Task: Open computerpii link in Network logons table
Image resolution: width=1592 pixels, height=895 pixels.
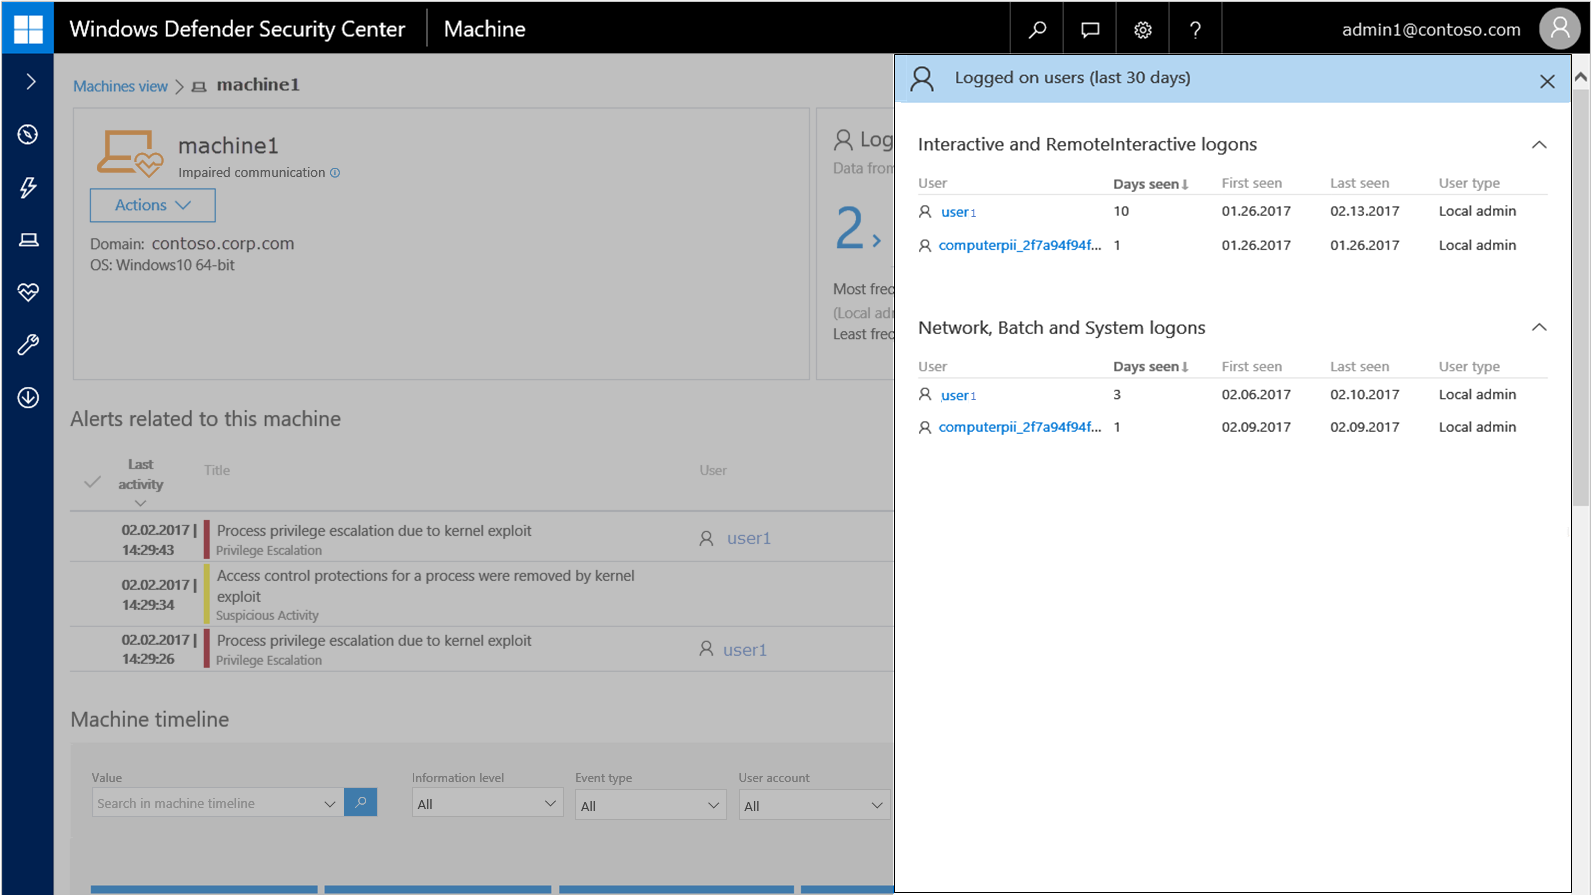Action: click(1019, 427)
